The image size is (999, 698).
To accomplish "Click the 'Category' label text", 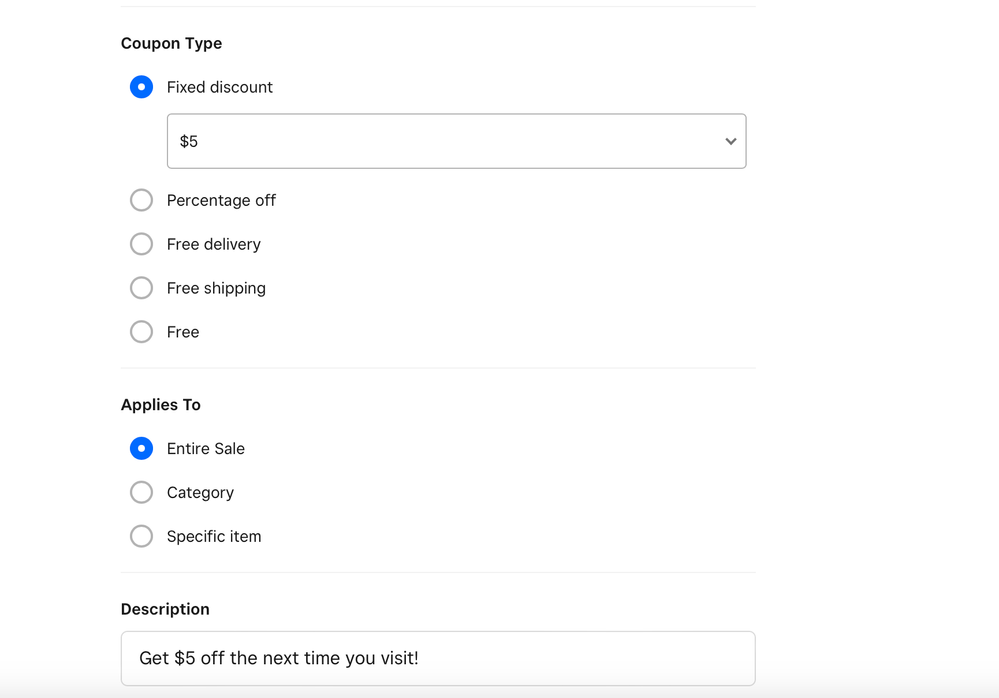I will point(200,493).
